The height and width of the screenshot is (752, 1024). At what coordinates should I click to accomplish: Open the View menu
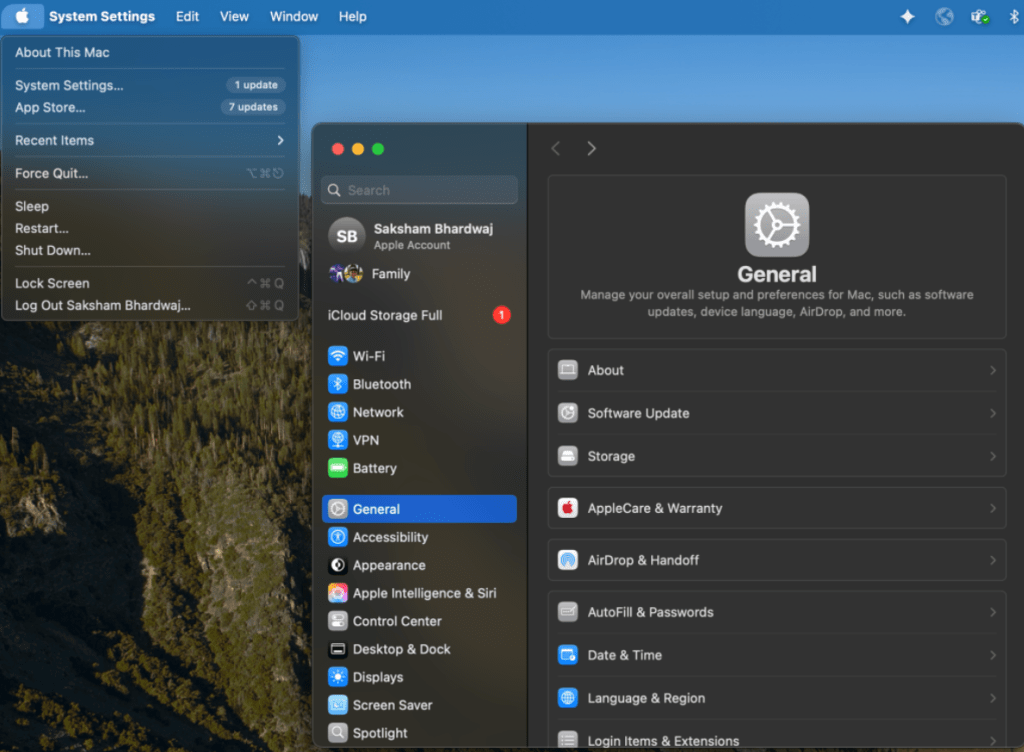coord(234,16)
